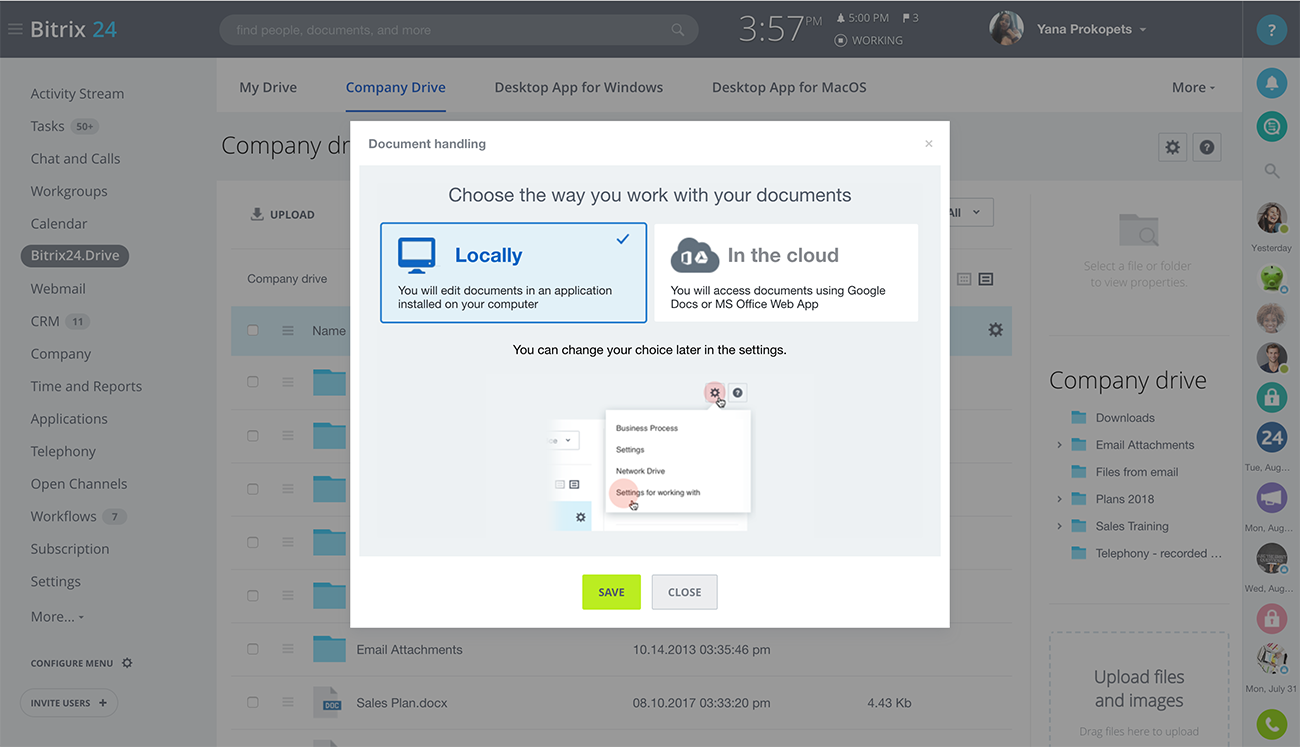Switch to the My Drive tab
Screen dimensions: 1300x747
[x=268, y=87]
